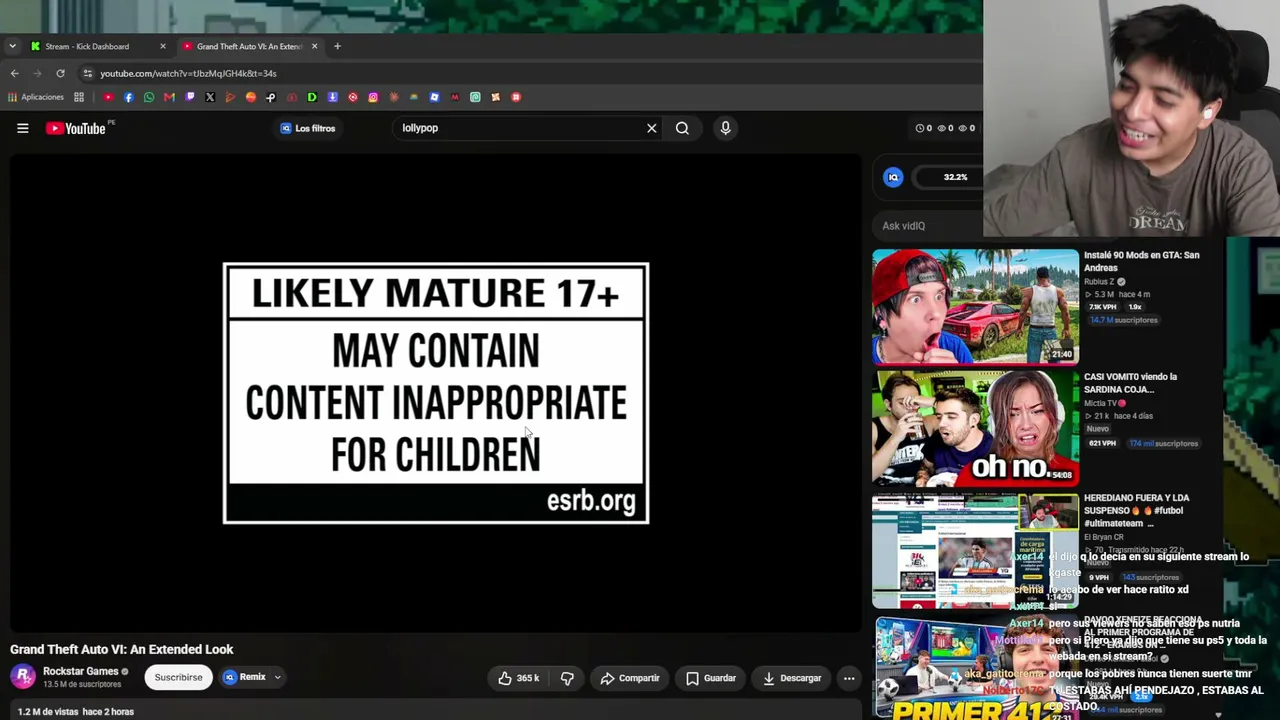Open site information icon in address bar

coord(88,73)
